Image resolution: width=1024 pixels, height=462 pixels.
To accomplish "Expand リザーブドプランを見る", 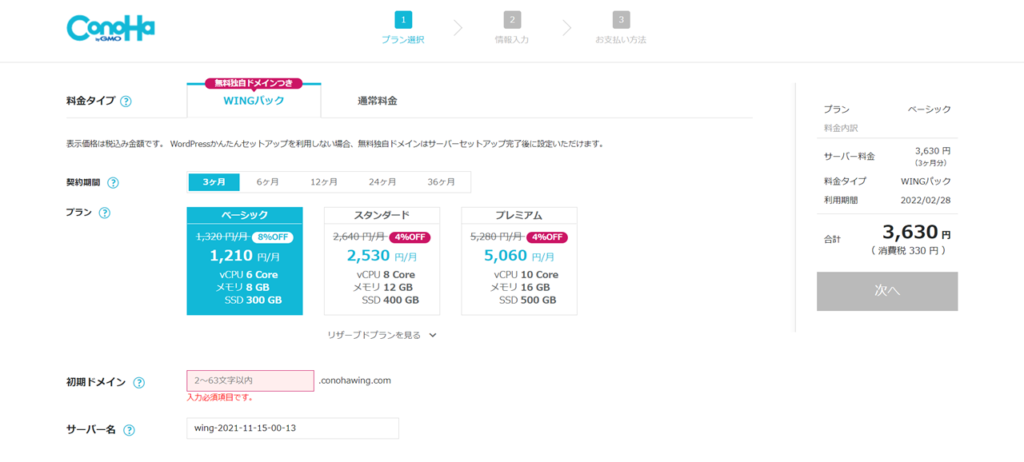I will (382, 335).
